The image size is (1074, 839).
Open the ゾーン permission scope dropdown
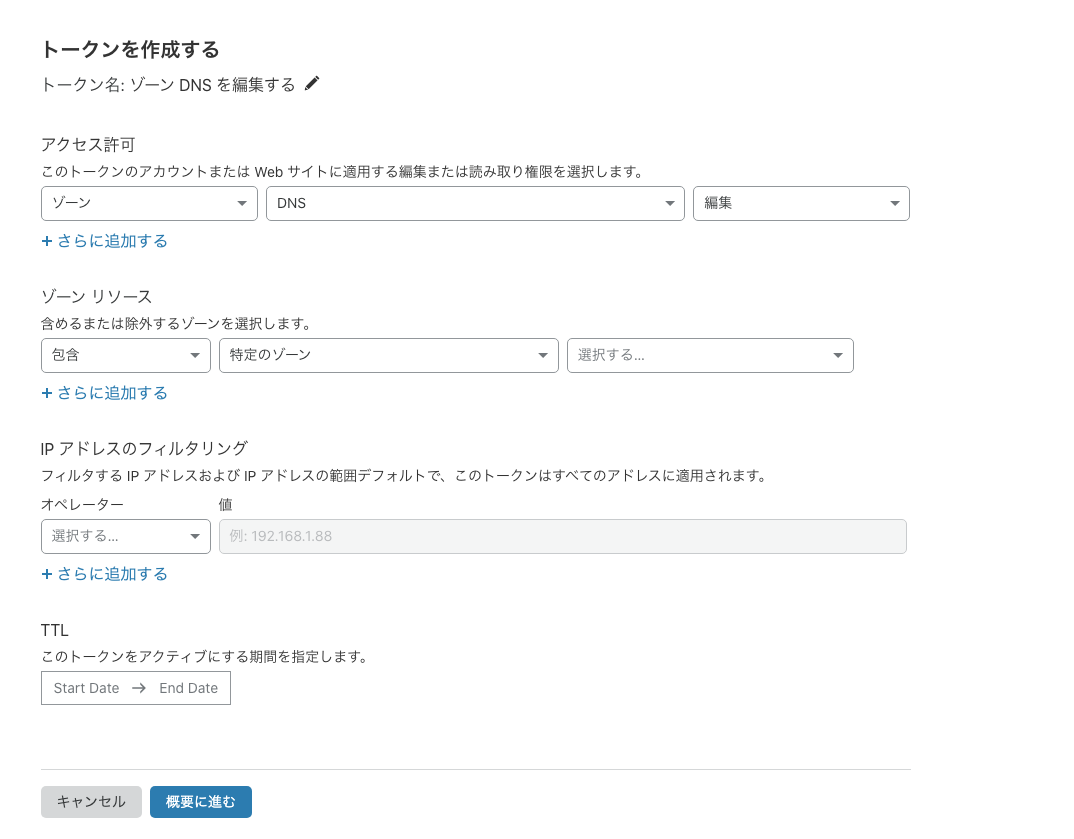(x=149, y=203)
